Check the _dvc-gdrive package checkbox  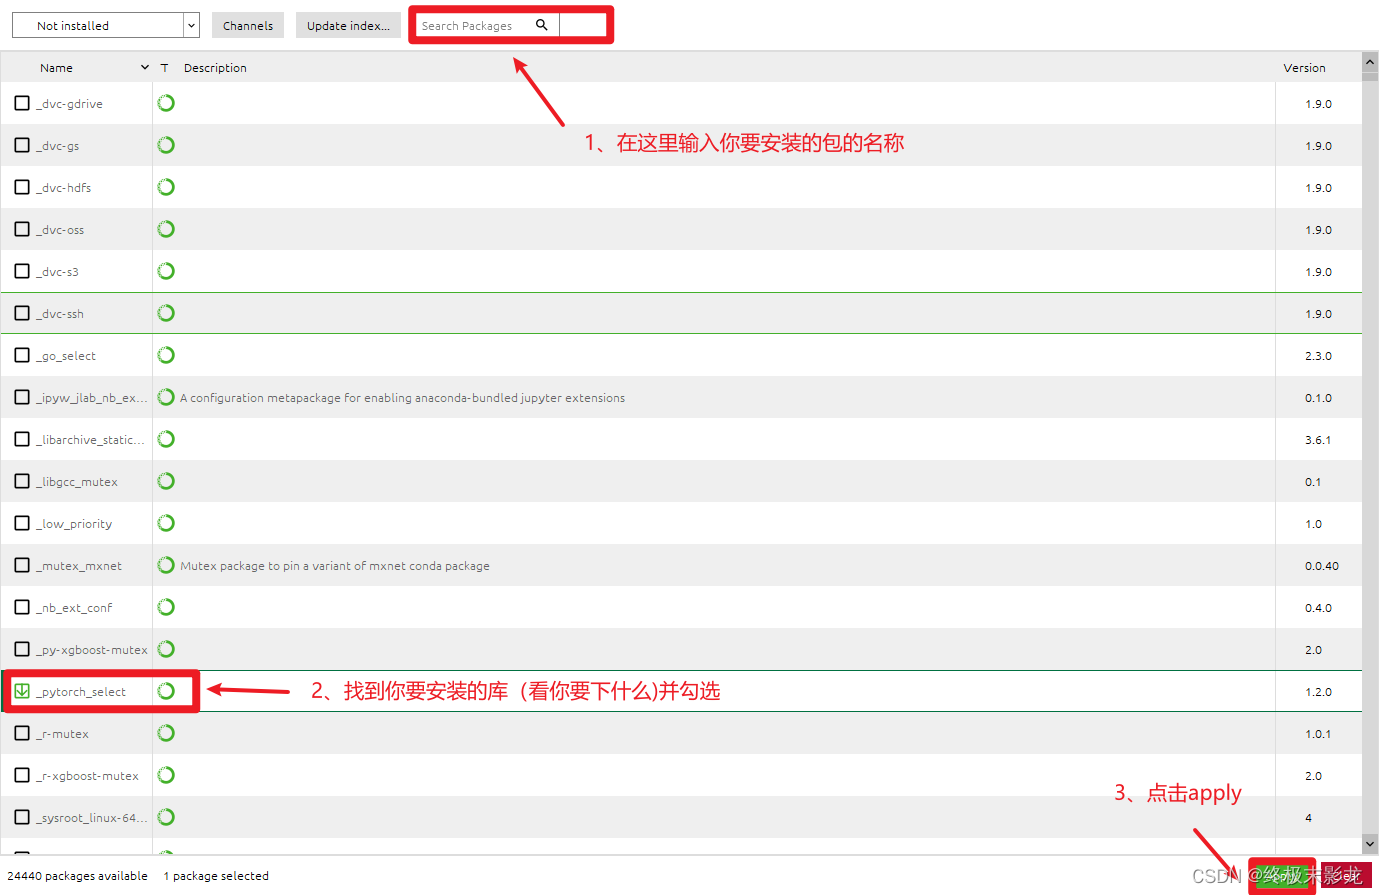[22, 103]
